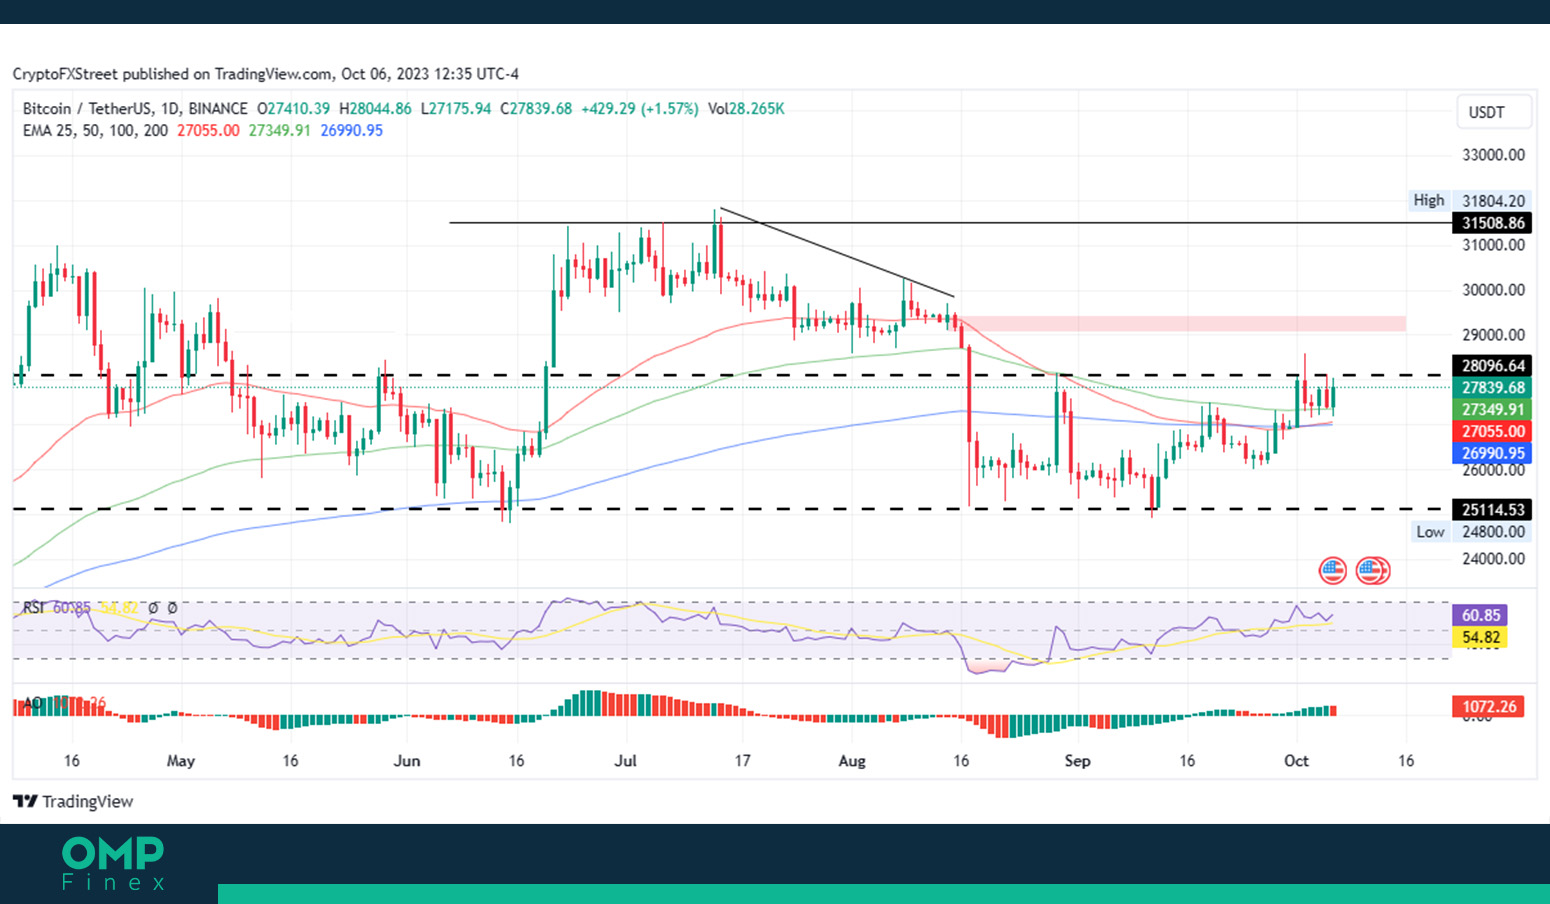
Task: Click the volume reading Vol28.265K
Action: click(746, 108)
